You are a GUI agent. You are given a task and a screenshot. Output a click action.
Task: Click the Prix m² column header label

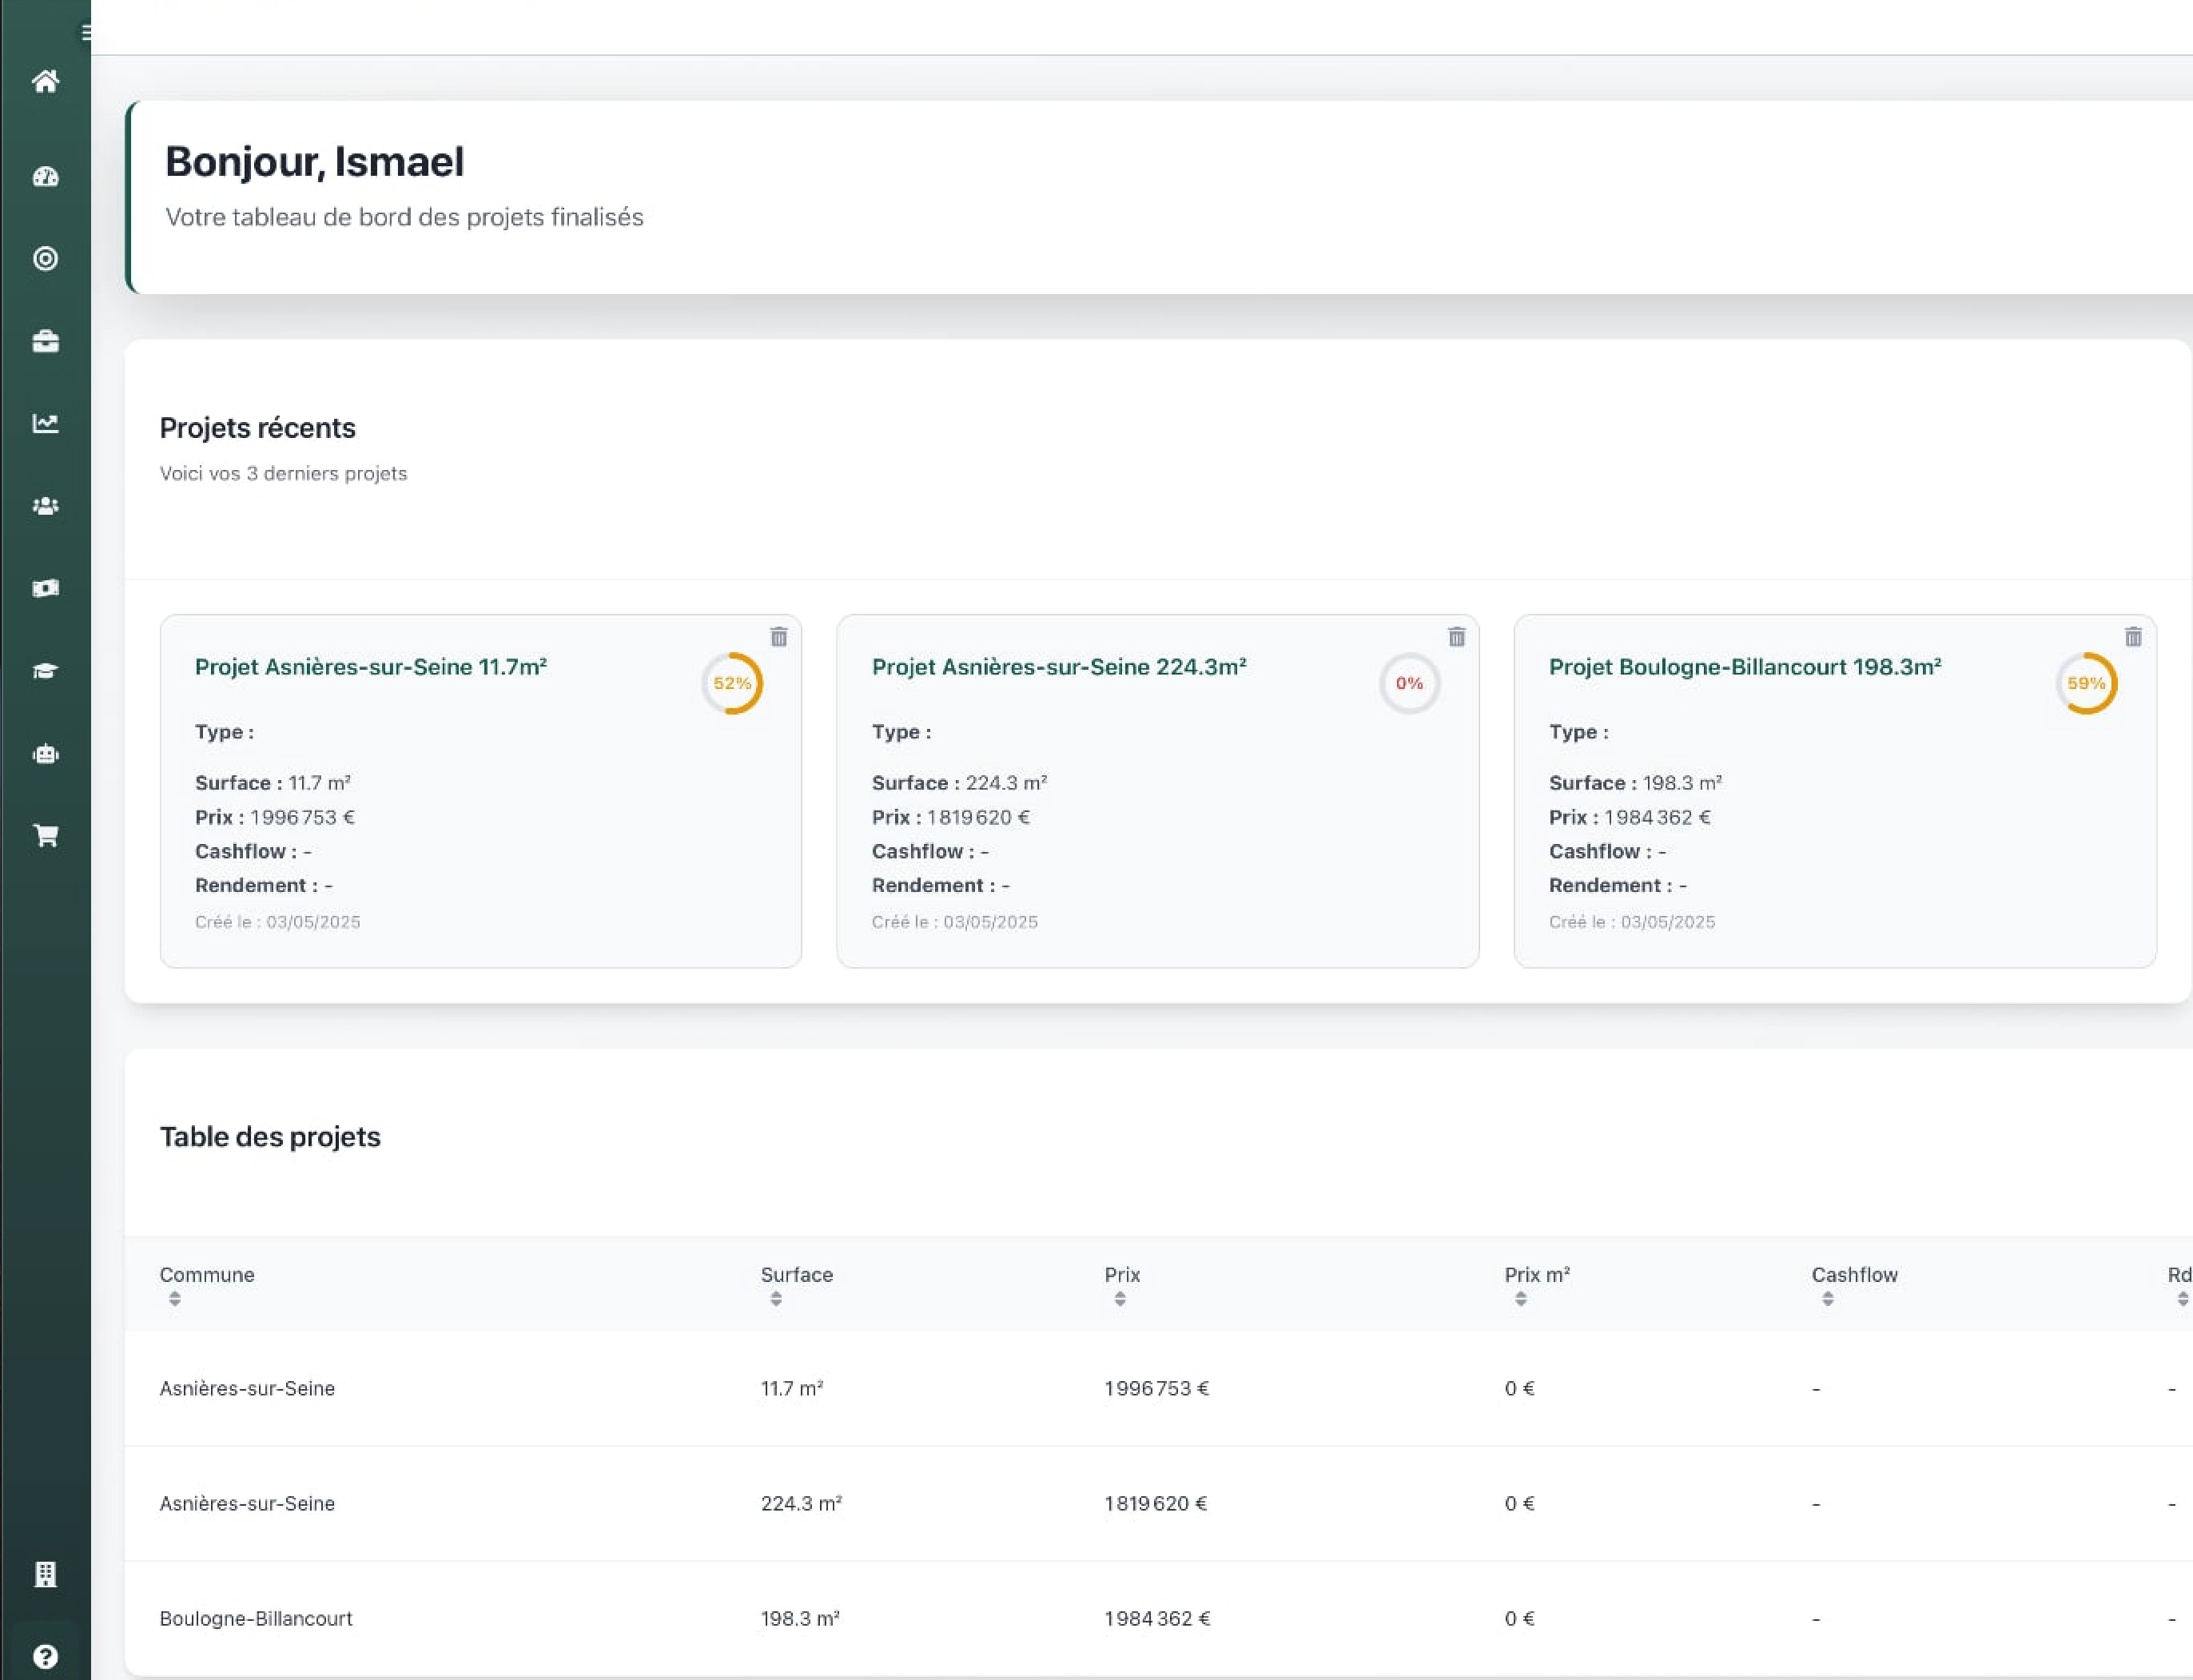pos(1537,1275)
